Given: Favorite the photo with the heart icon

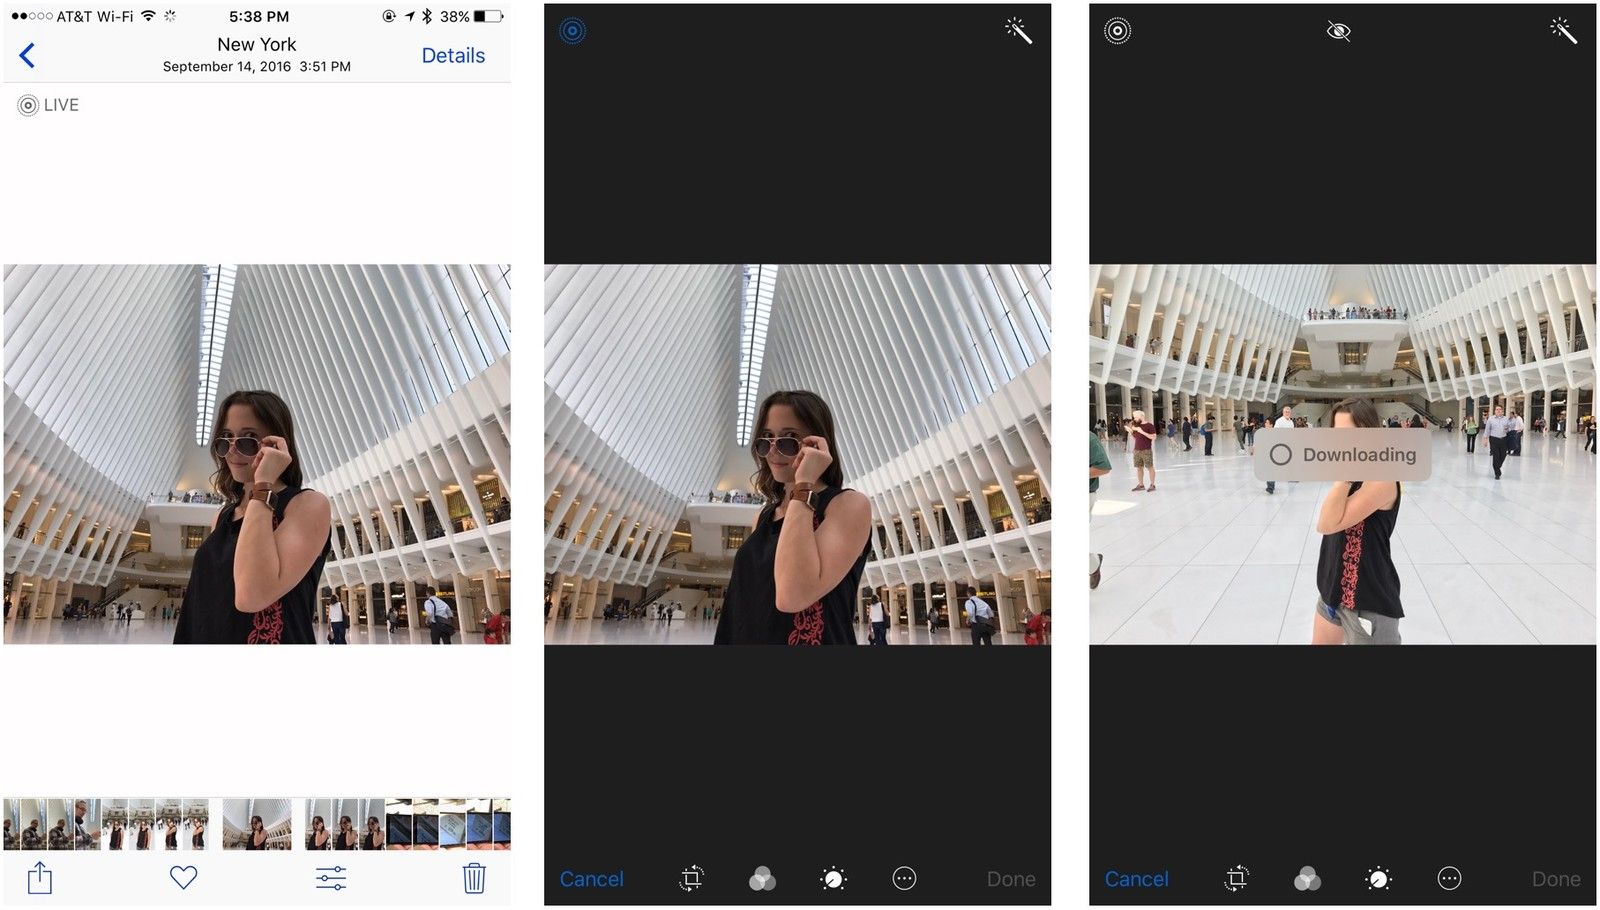Looking at the screenshot, I should tap(183, 877).
